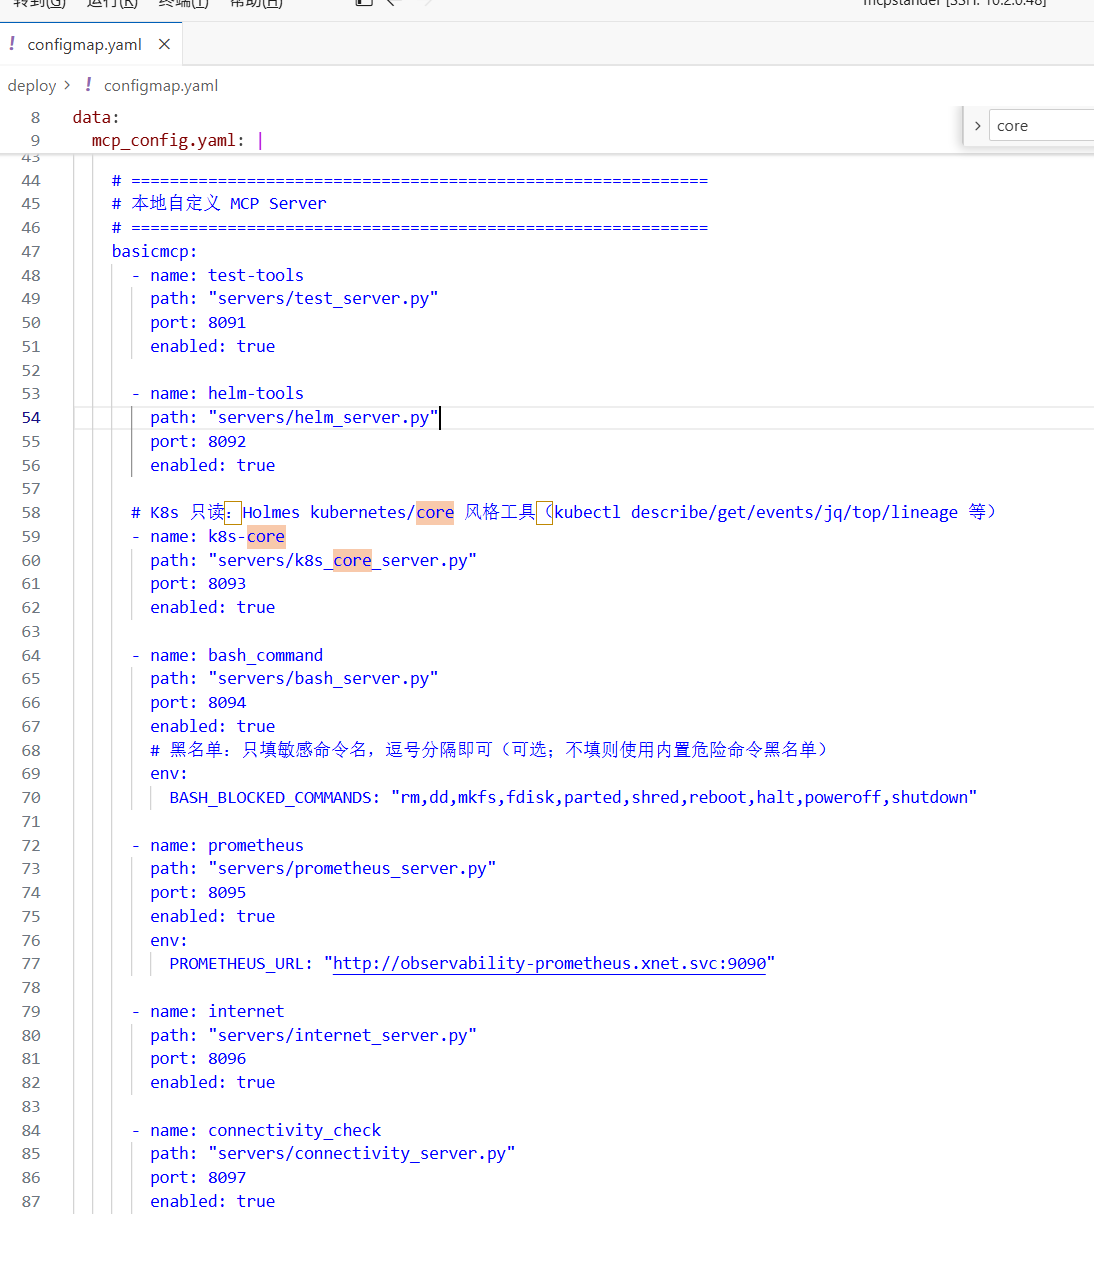
Task: Click on name: k8s-core
Action: (217, 536)
